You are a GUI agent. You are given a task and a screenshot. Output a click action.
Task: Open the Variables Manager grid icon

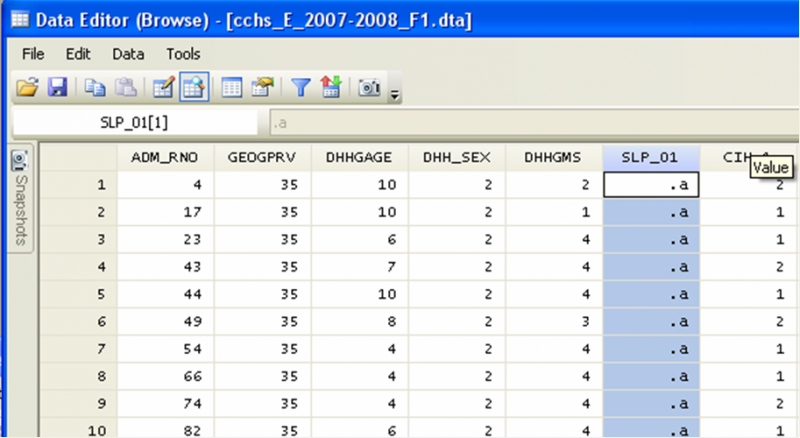click(x=232, y=88)
